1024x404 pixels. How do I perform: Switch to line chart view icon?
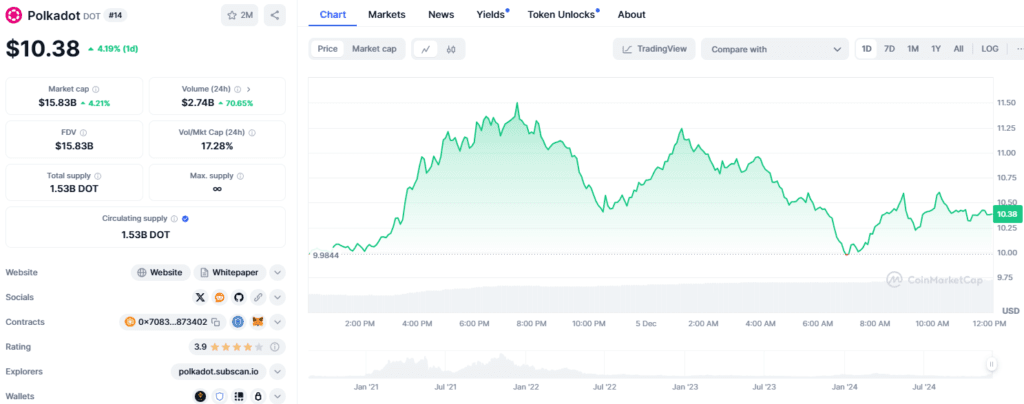coord(426,49)
